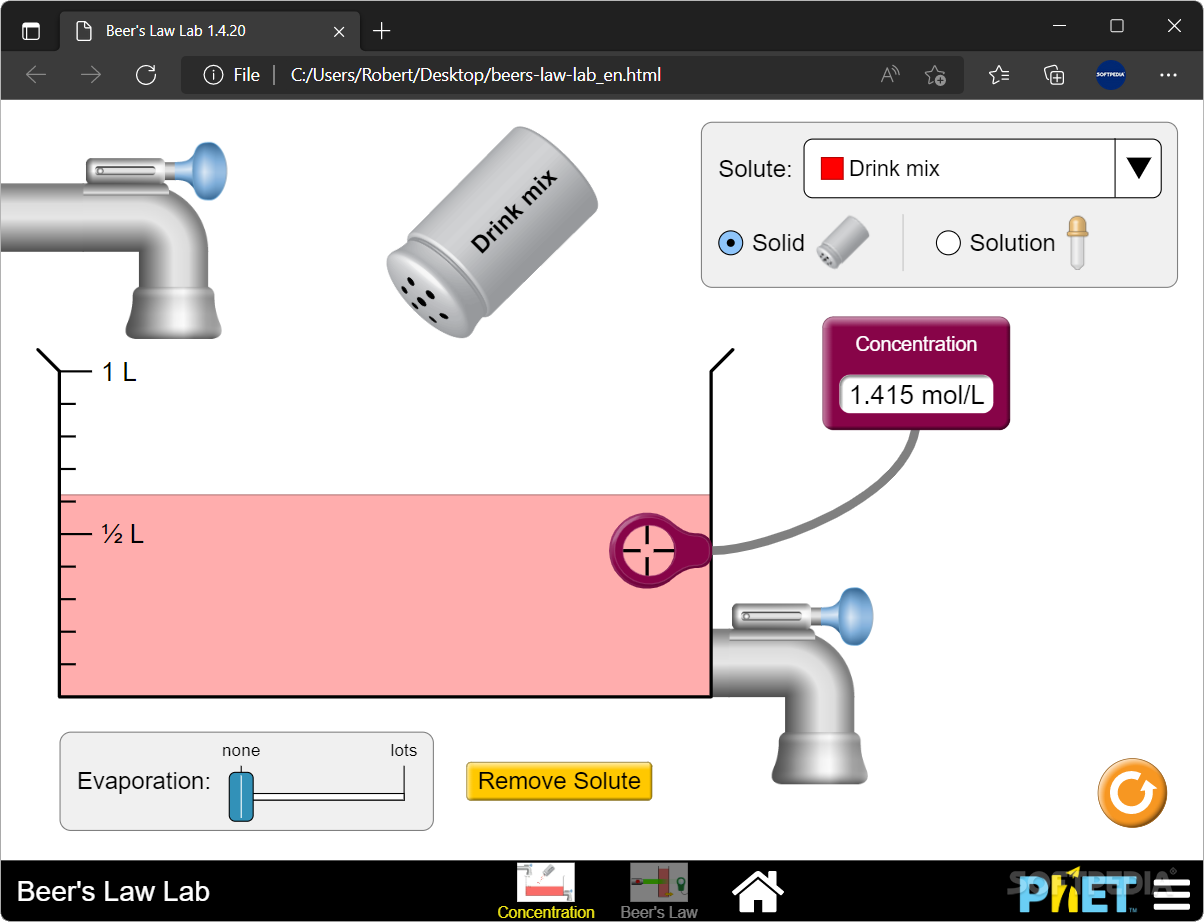Screen dimensions: 1204x922
Task: Click the Evaporation slider thumb
Action: tap(241, 796)
